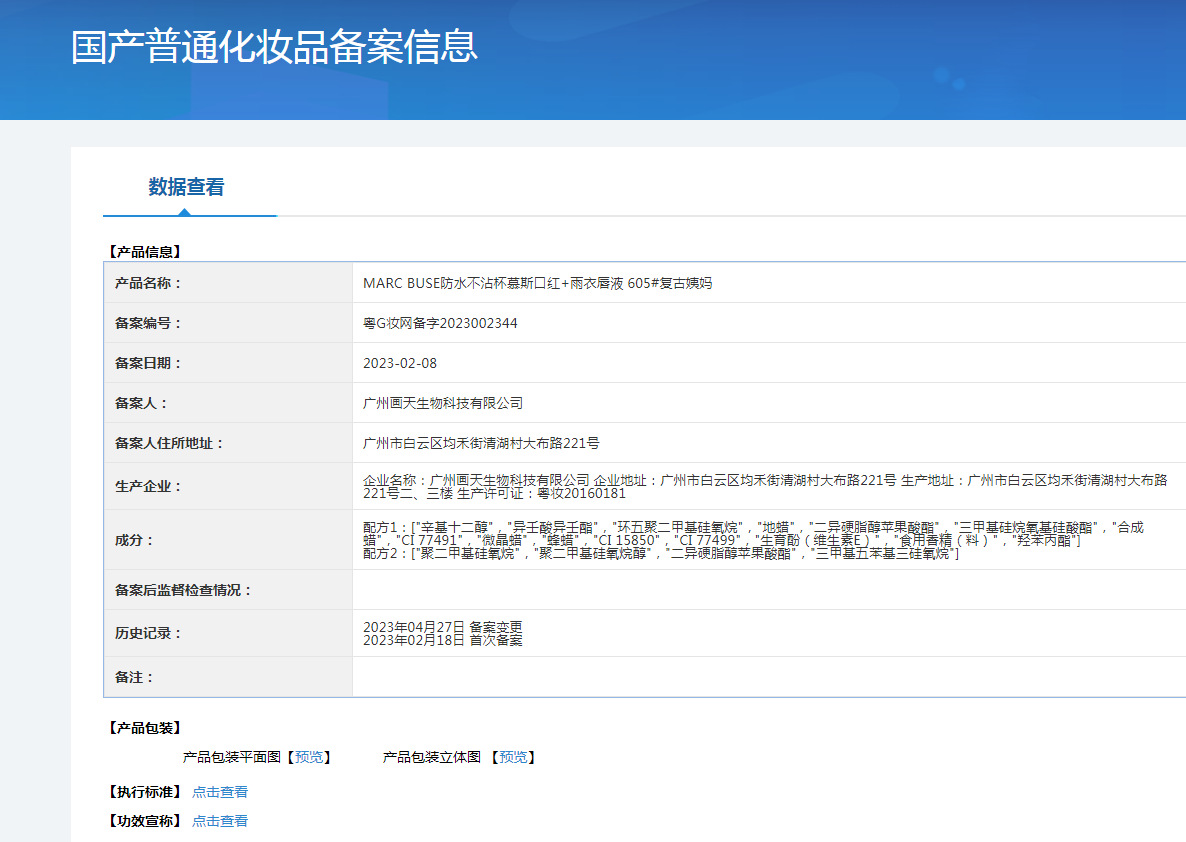Click the page title 国产普通化妆品备案信息
The height and width of the screenshot is (842, 1186).
point(275,47)
